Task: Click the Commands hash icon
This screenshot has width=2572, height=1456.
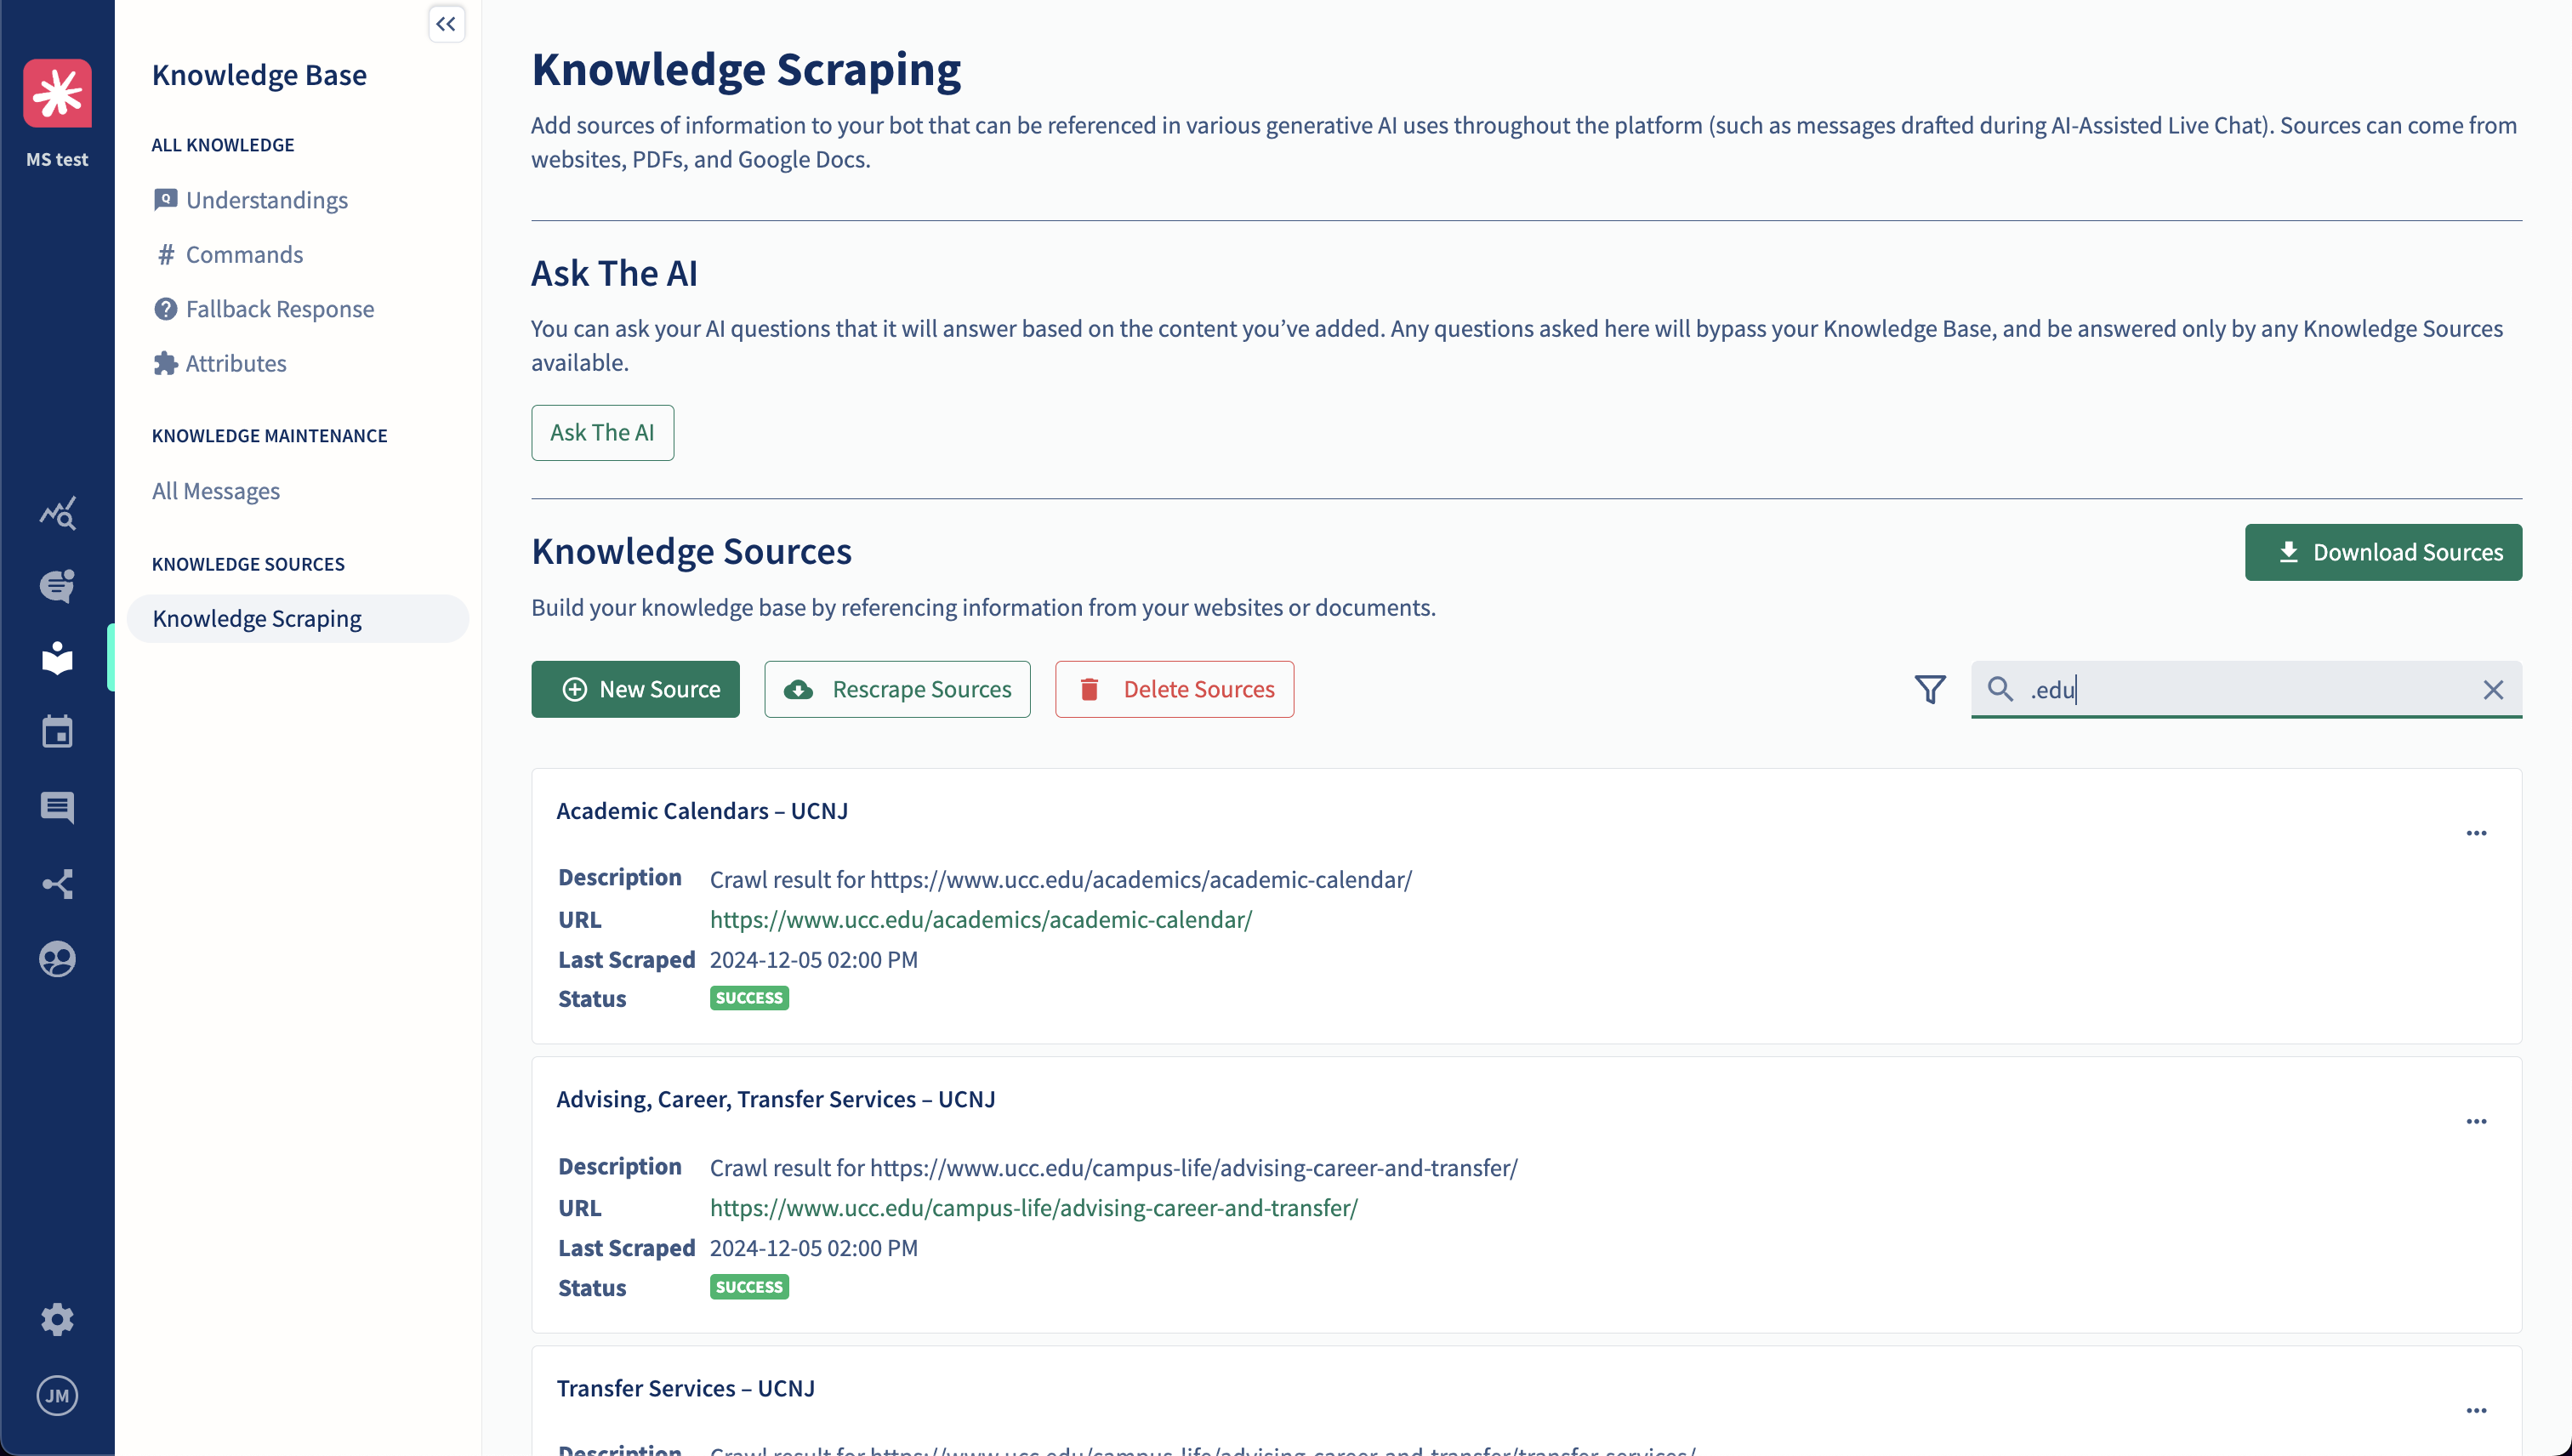Action: [x=165, y=254]
